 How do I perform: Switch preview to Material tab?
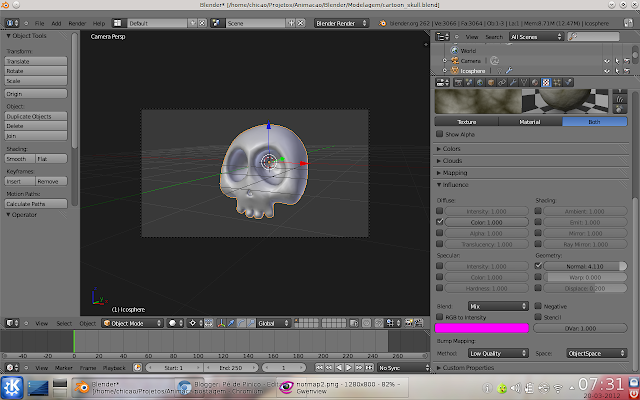tap(530, 122)
